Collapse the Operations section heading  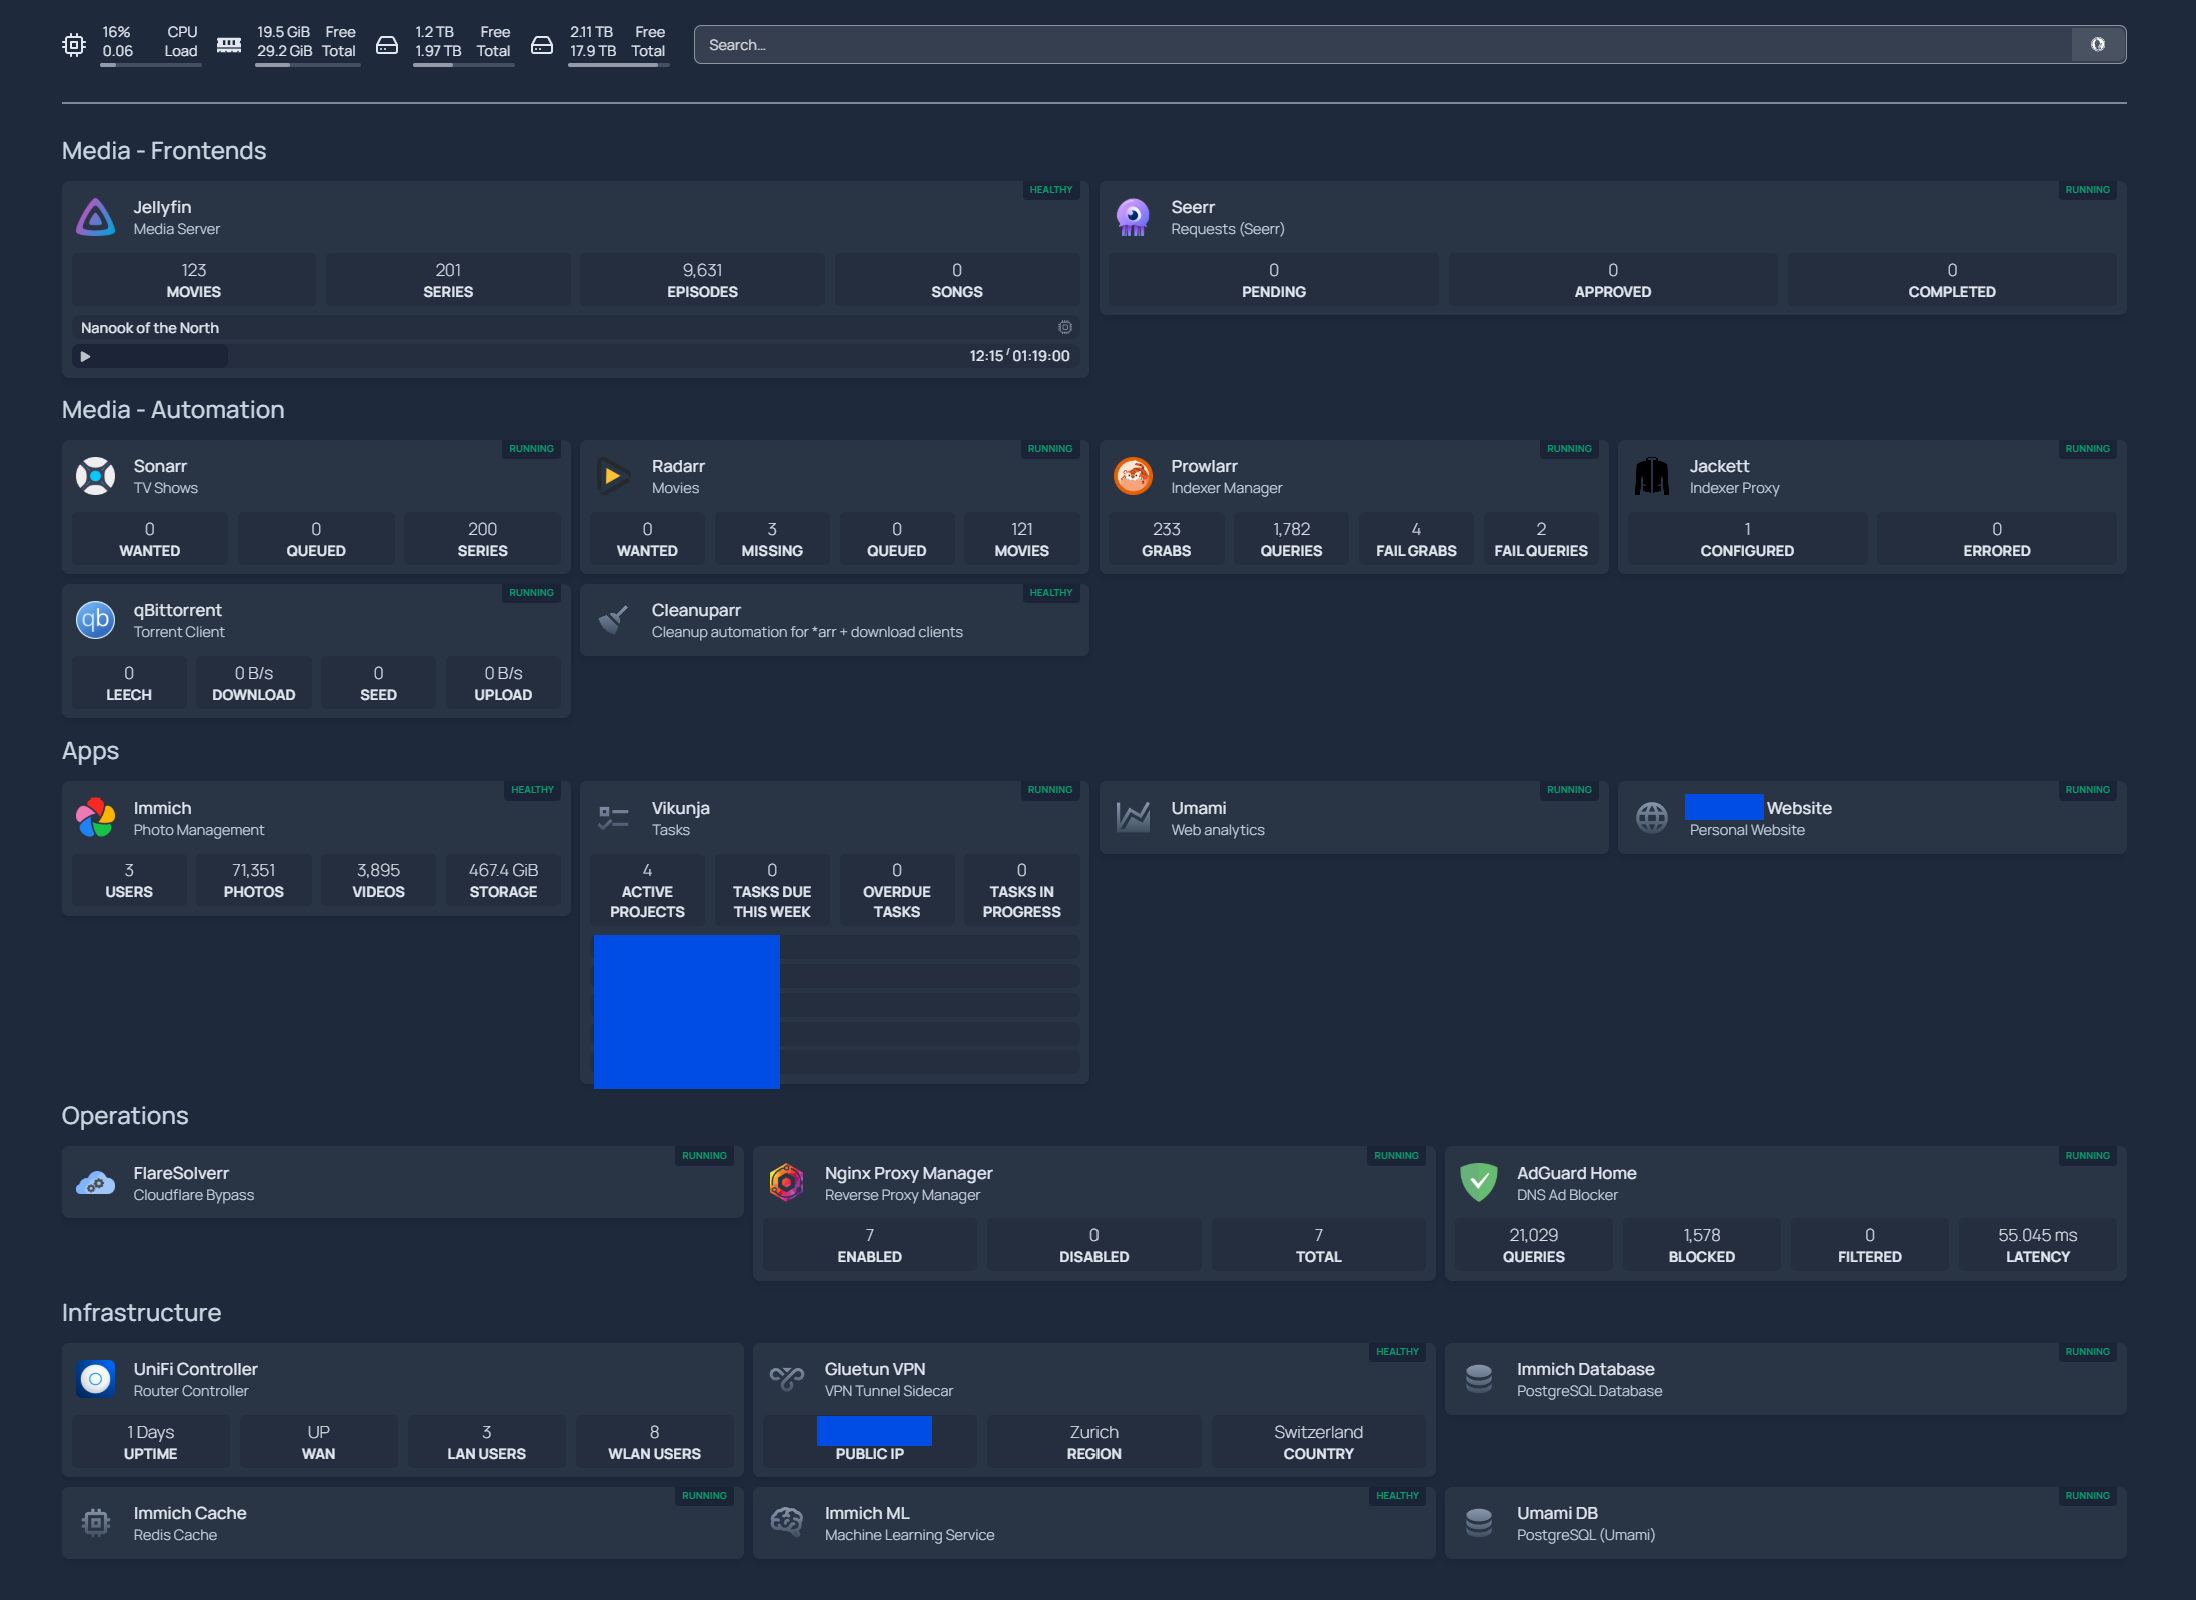125,1116
